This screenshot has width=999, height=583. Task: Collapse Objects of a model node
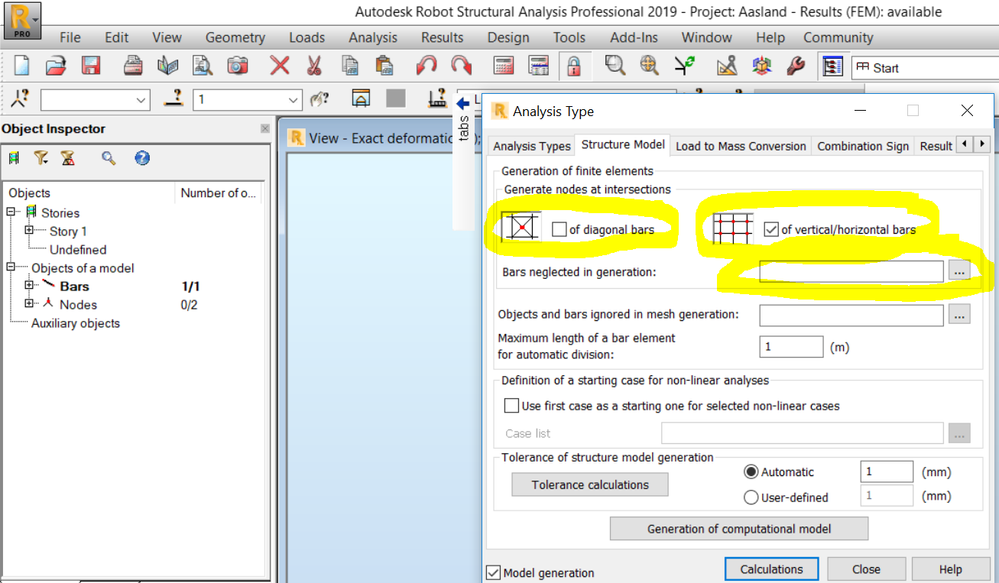(x=11, y=268)
